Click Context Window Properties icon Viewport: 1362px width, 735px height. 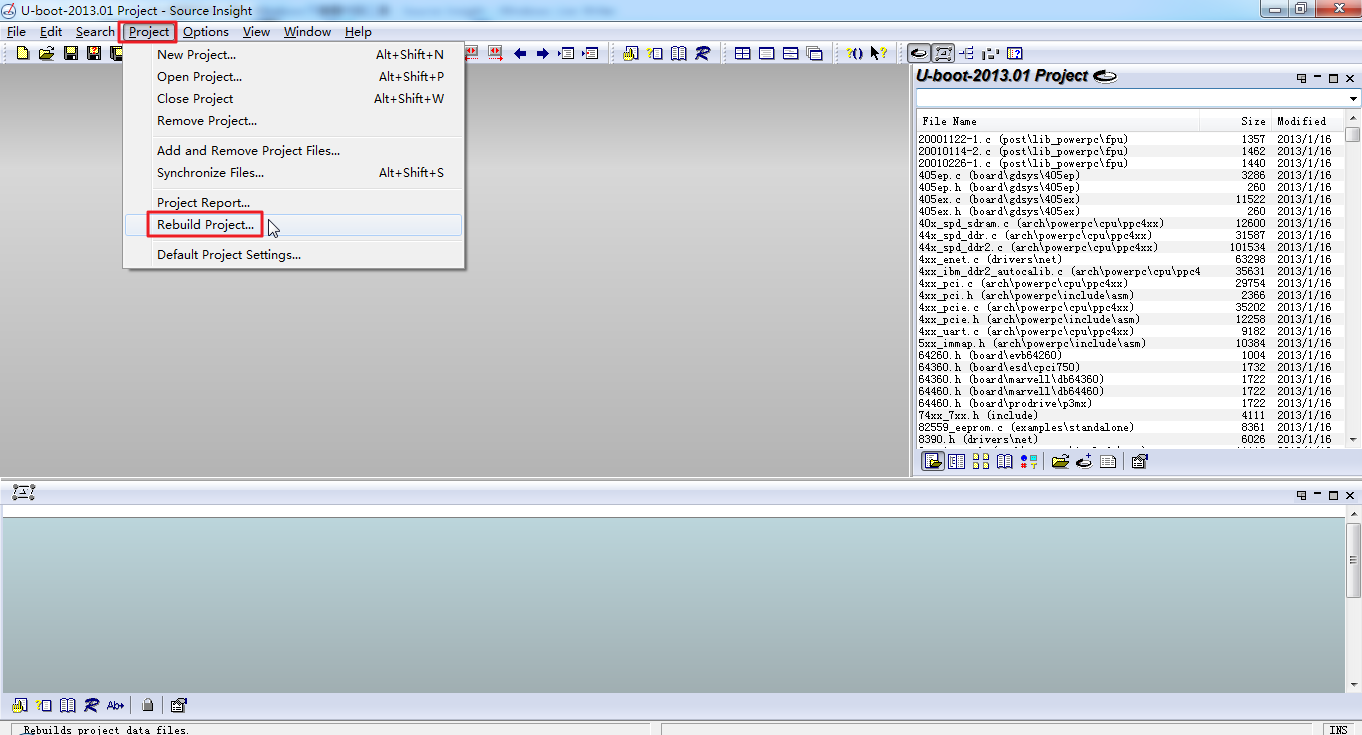pos(179,705)
